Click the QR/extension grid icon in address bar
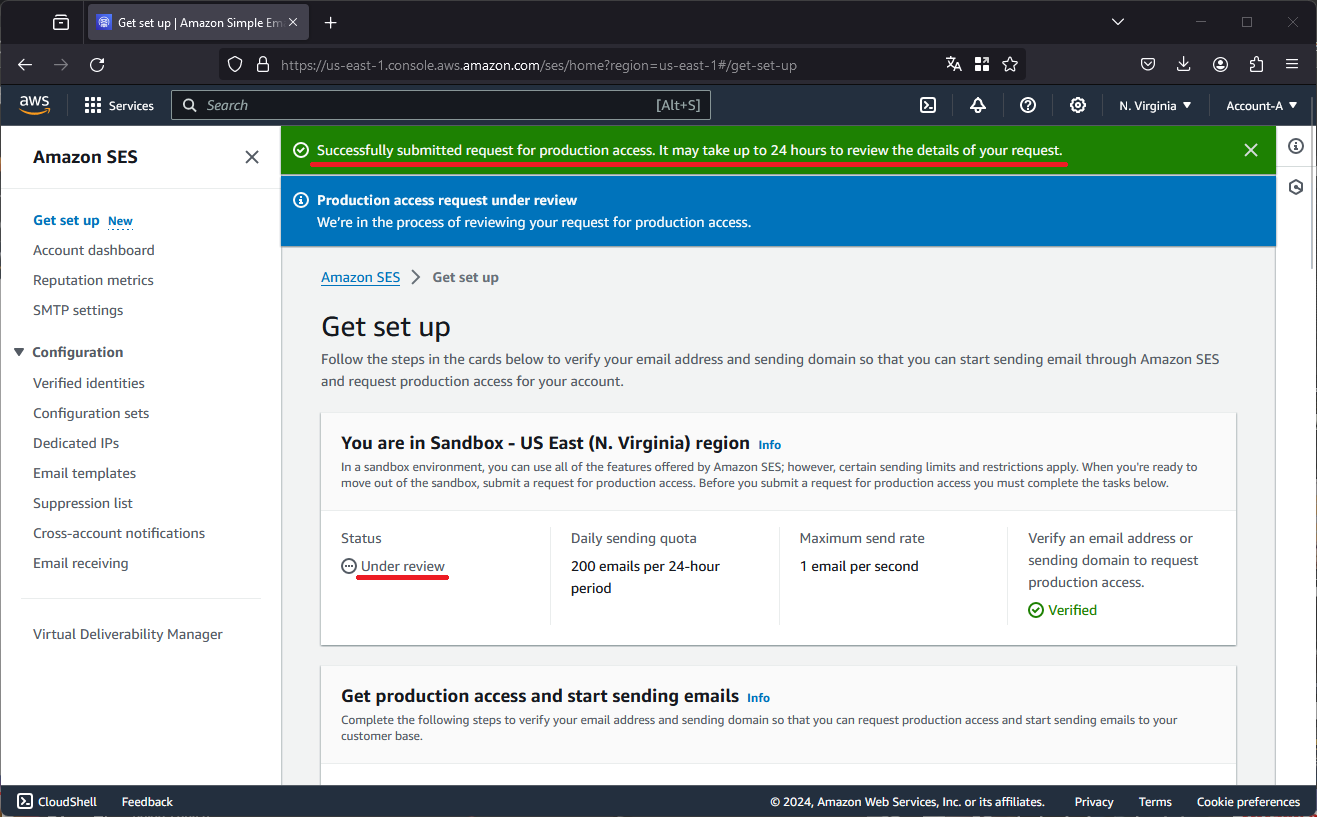This screenshot has width=1317, height=817. (x=982, y=64)
